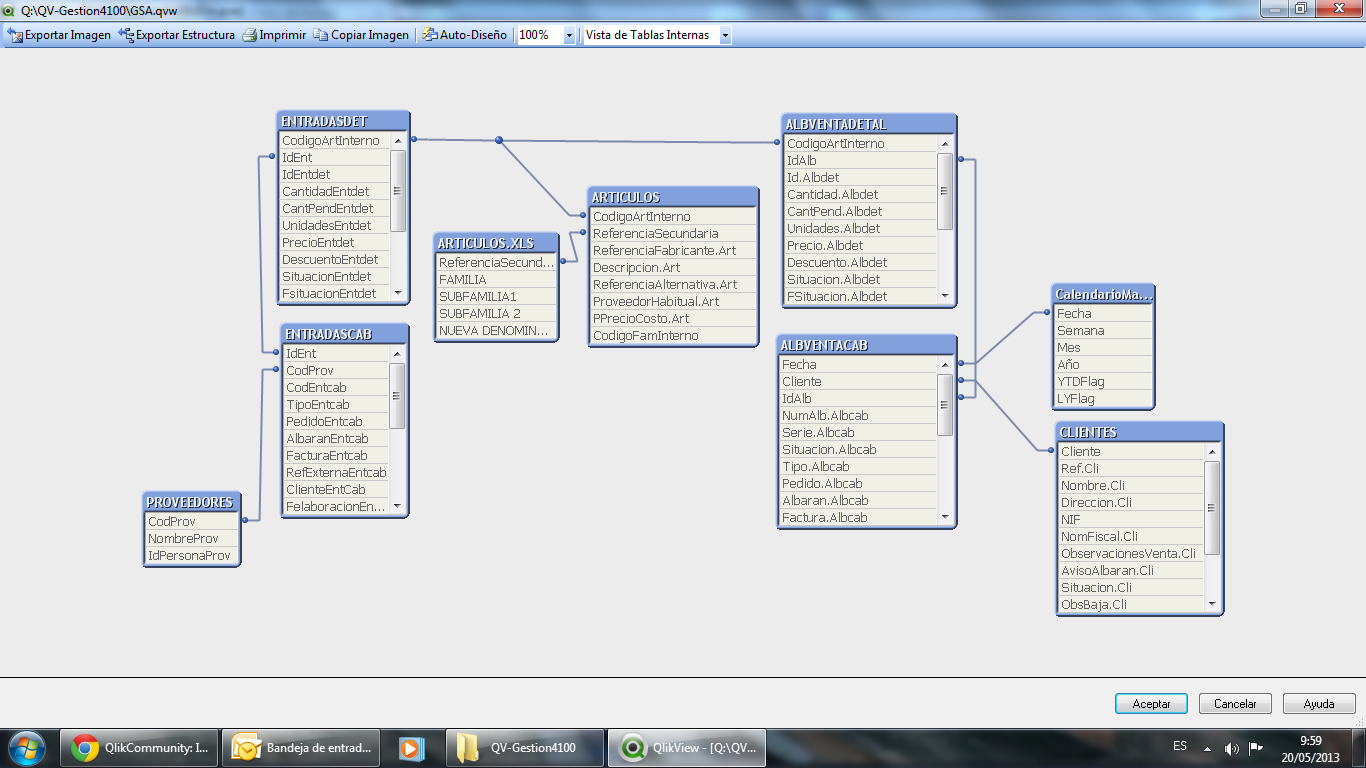The image size is (1366, 768).
Task: Print the diagram using Imprimir
Action: pyautogui.click(x=274, y=35)
